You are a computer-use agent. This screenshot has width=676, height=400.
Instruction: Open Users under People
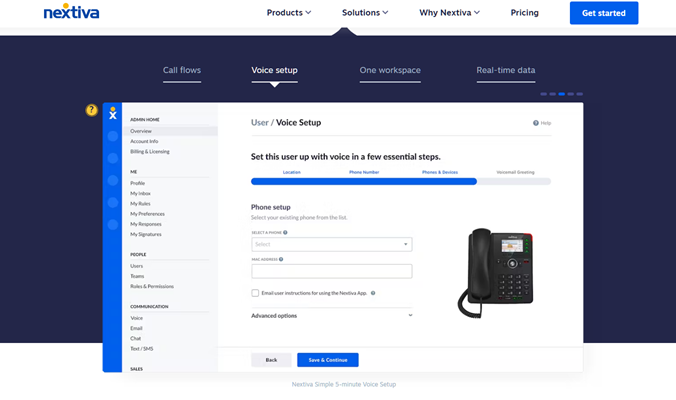click(136, 266)
